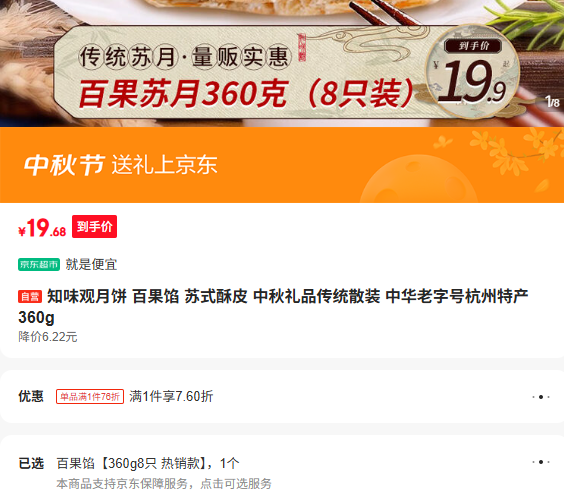Viewport: 564px width, 493px height.
Task: Open promotions via the 优惠 row ellipsis
Action: coord(541,397)
